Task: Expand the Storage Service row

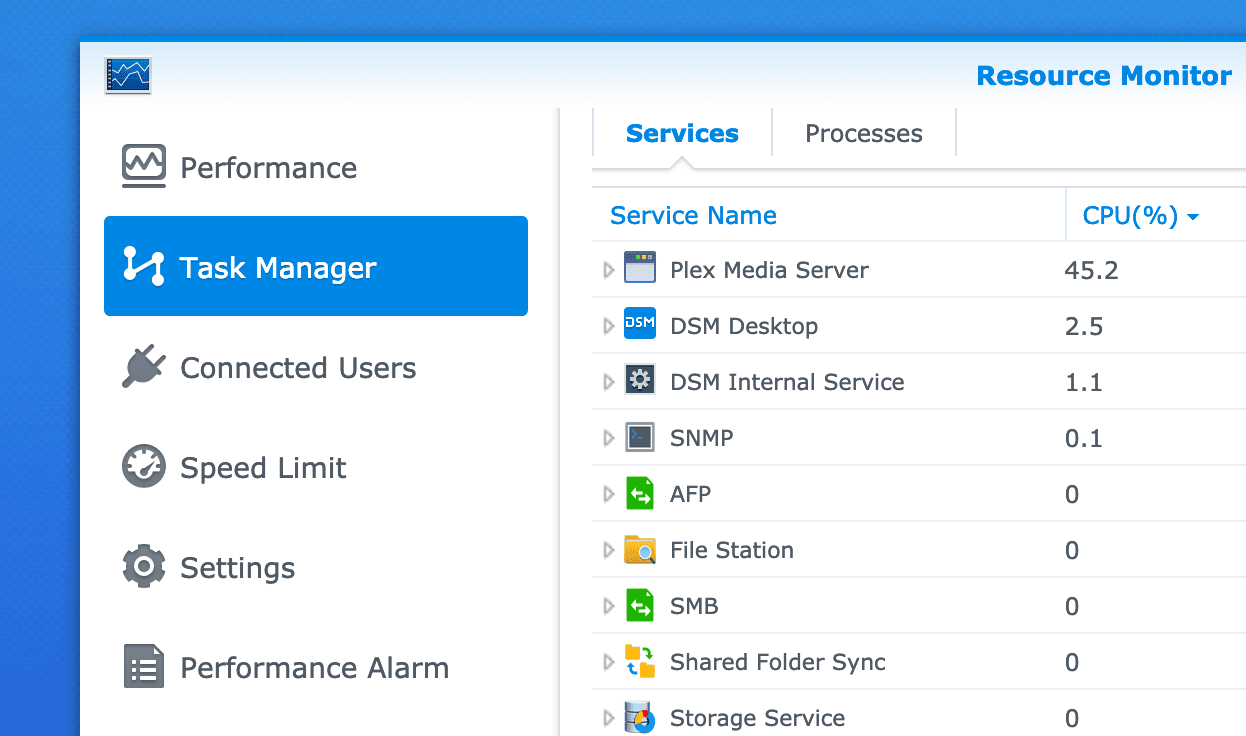Action: point(609,718)
